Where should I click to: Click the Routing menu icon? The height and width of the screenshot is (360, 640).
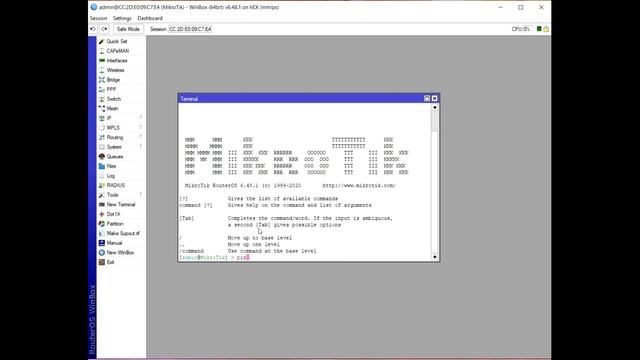[102, 137]
